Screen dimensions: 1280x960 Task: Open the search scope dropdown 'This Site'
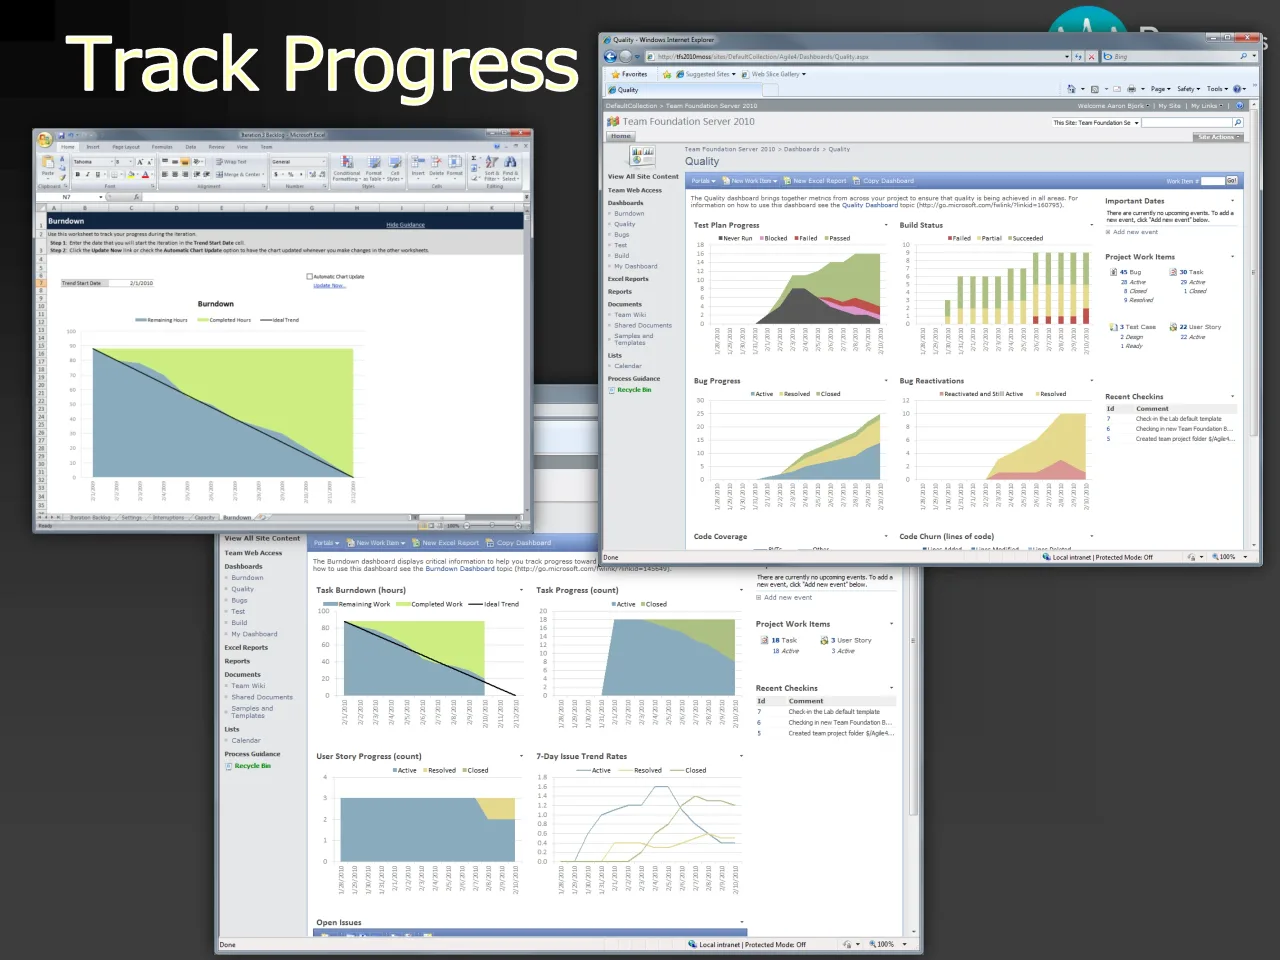coord(1095,123)
